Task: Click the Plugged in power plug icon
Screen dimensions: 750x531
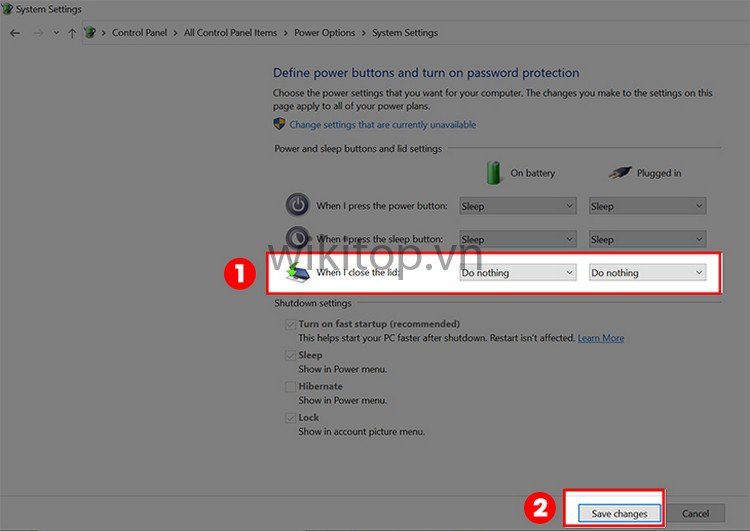Action: pos(620,172)
